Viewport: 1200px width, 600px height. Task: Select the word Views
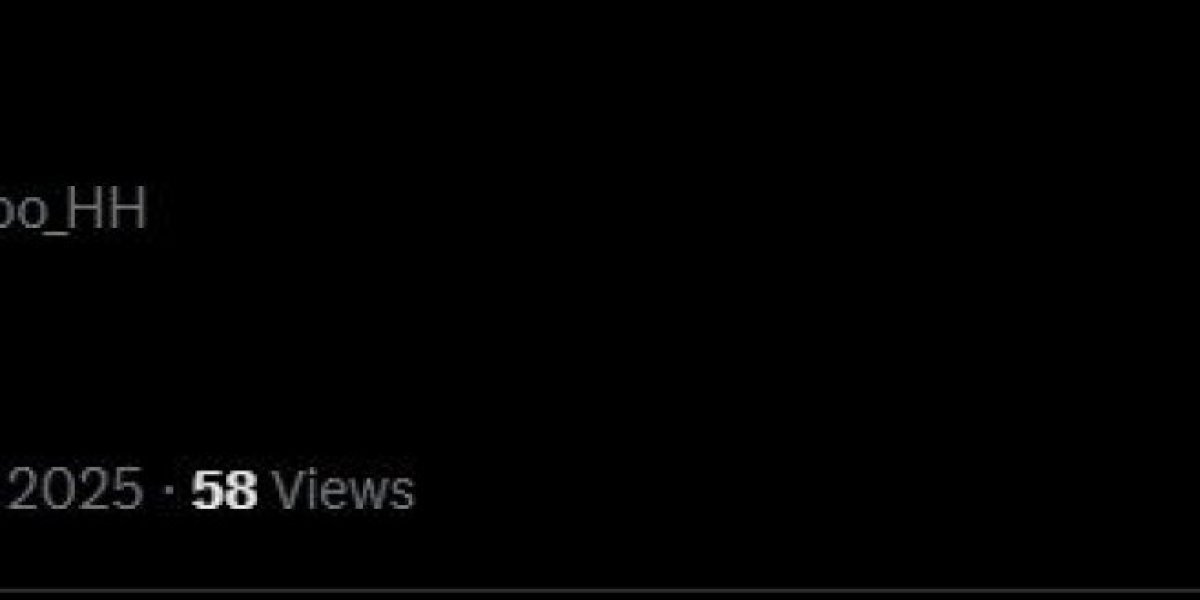343,491
